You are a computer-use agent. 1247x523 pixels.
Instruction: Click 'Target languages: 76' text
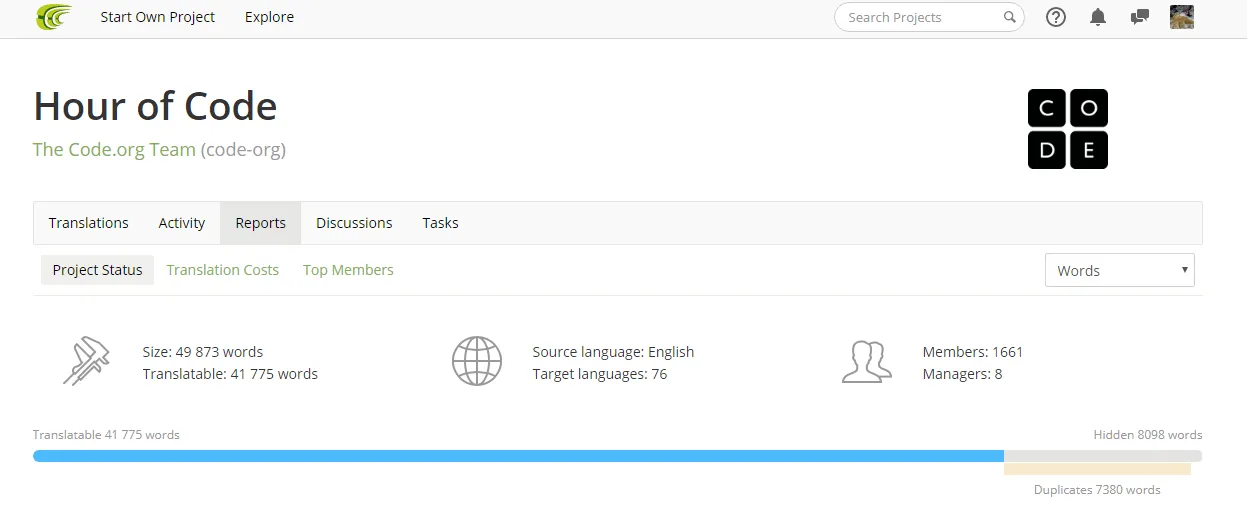pos(600,374)
